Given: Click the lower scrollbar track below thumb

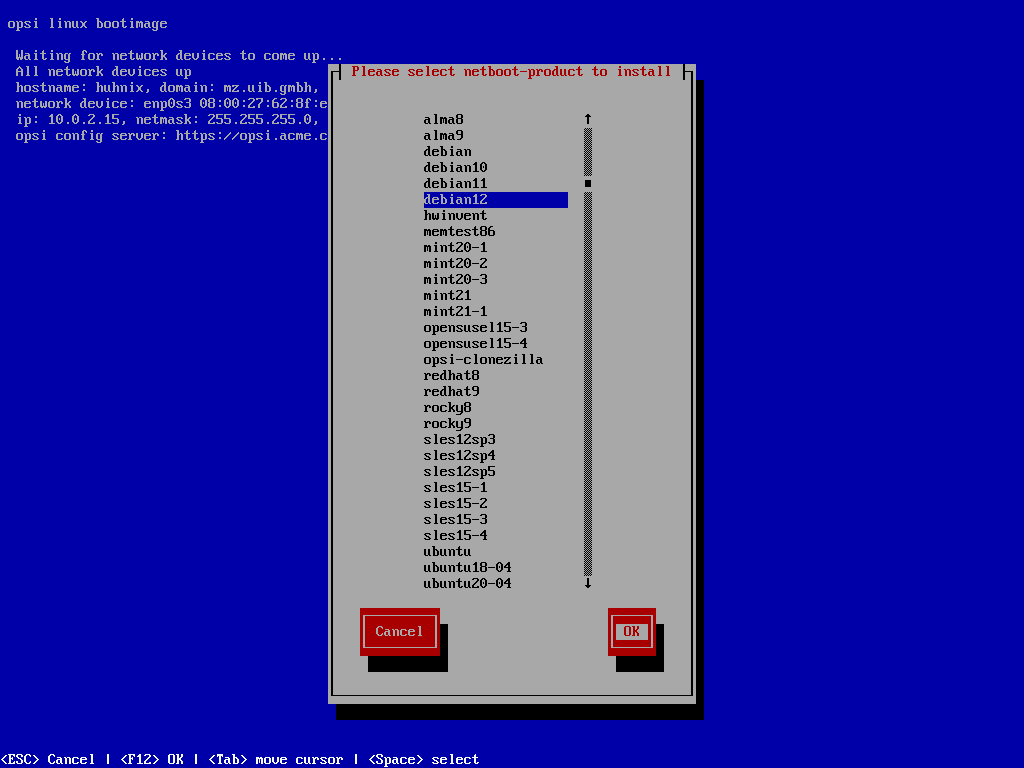Looking at the screenshot, I should [588, 384].
